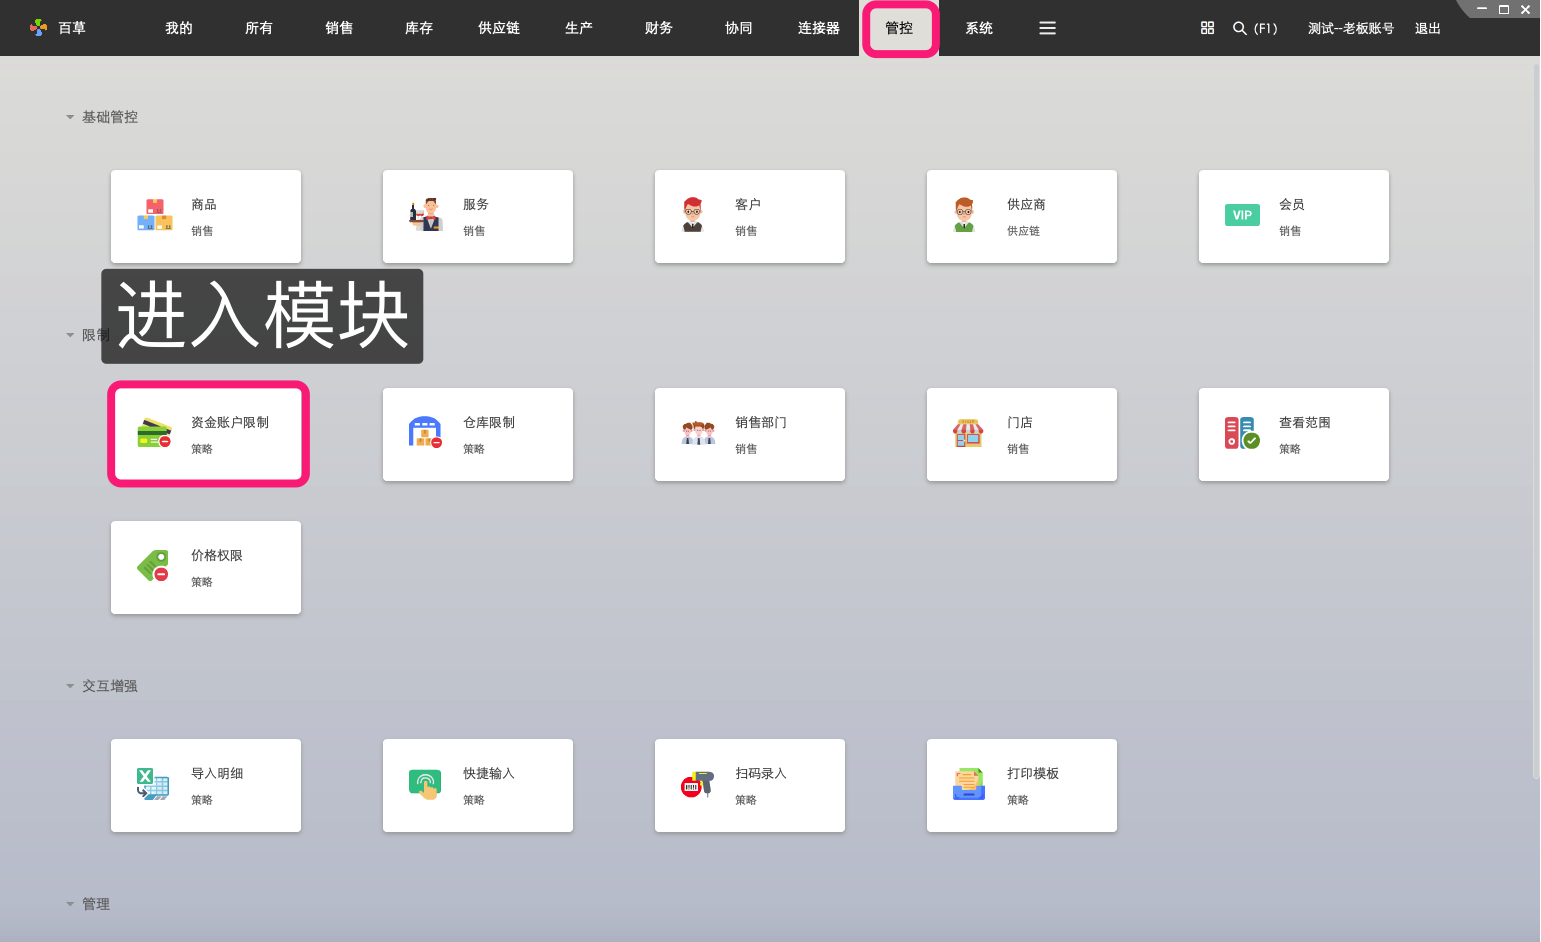The height and width of the screenshot is (942, 1541).
Task: Open the 生产 tab
Action: click(x=579, y=28)
